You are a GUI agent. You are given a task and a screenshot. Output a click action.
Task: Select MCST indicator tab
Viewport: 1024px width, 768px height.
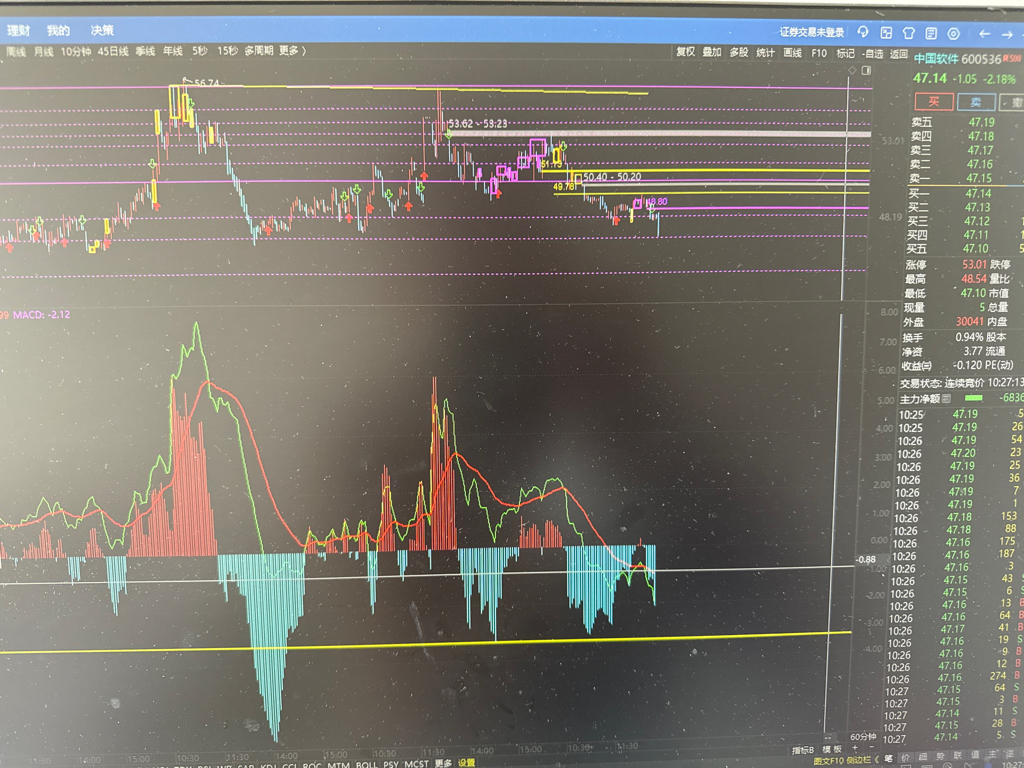416,764
